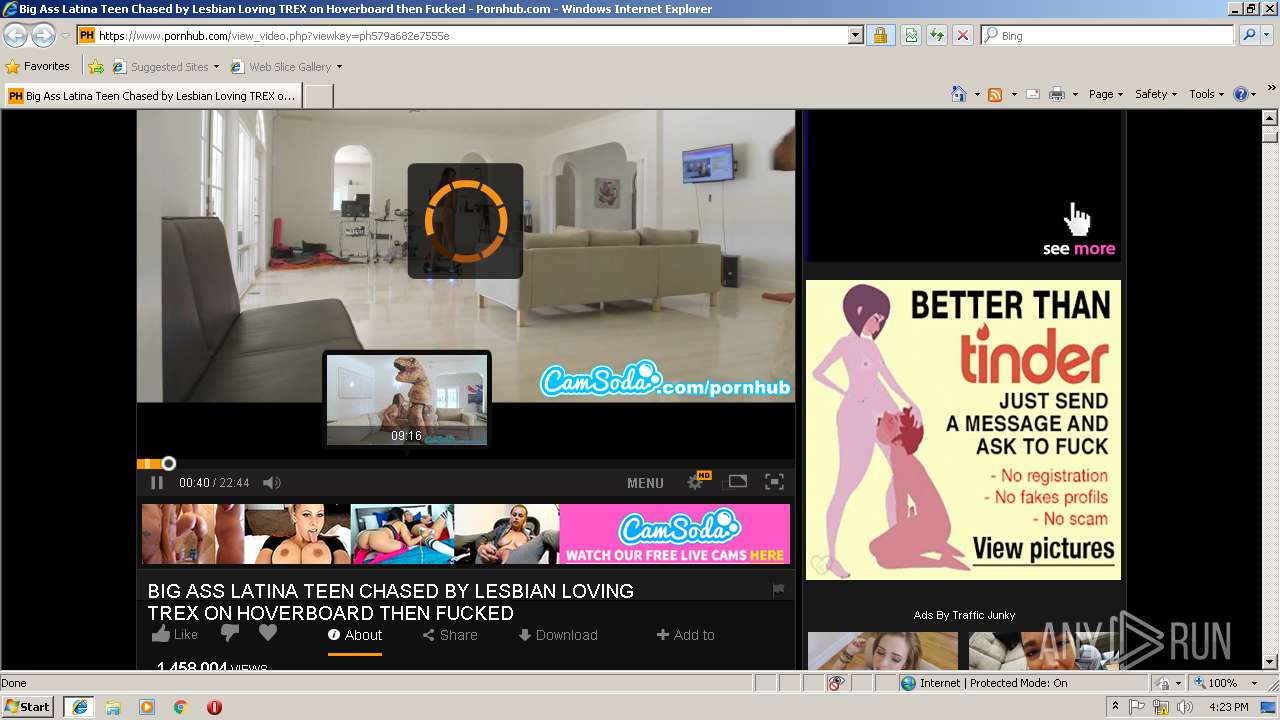Go back with the browser Back arrow
Screen dimensions: 1280x720
pos(15,35)
